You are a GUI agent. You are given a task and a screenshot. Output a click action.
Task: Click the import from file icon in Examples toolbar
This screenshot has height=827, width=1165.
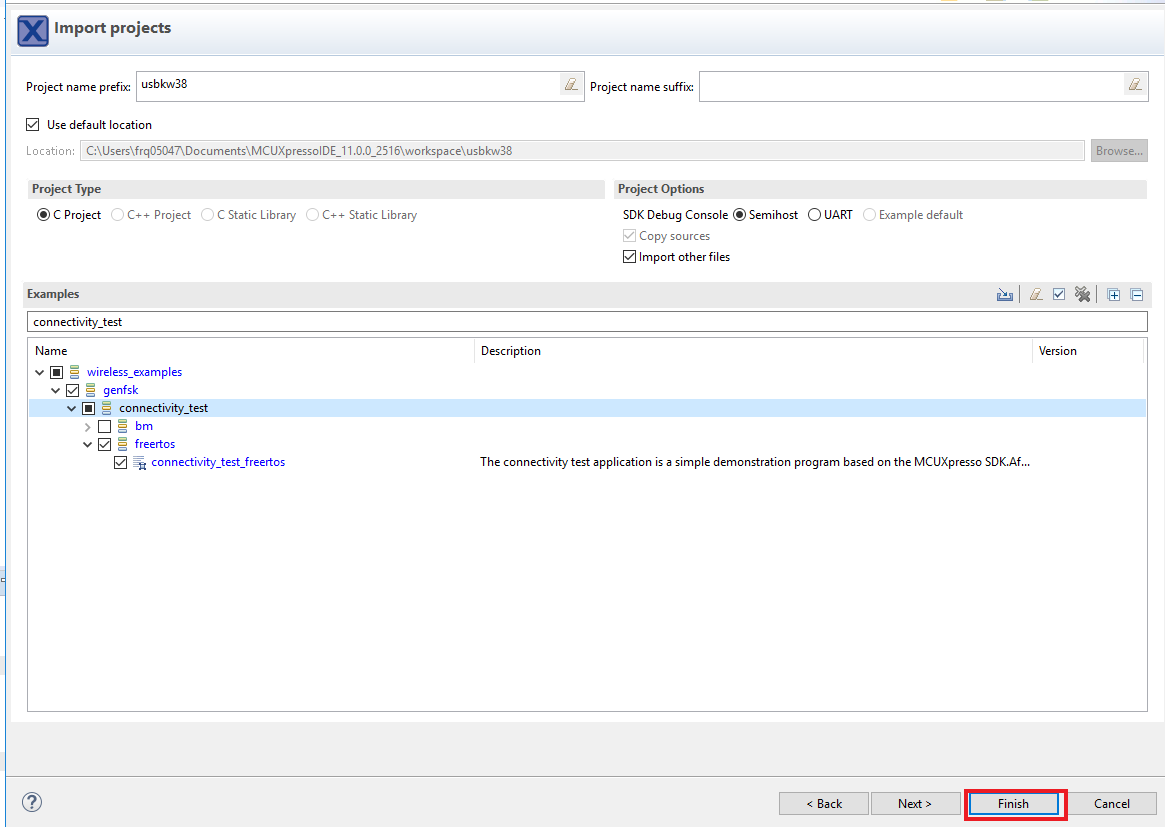(1005, 294)
